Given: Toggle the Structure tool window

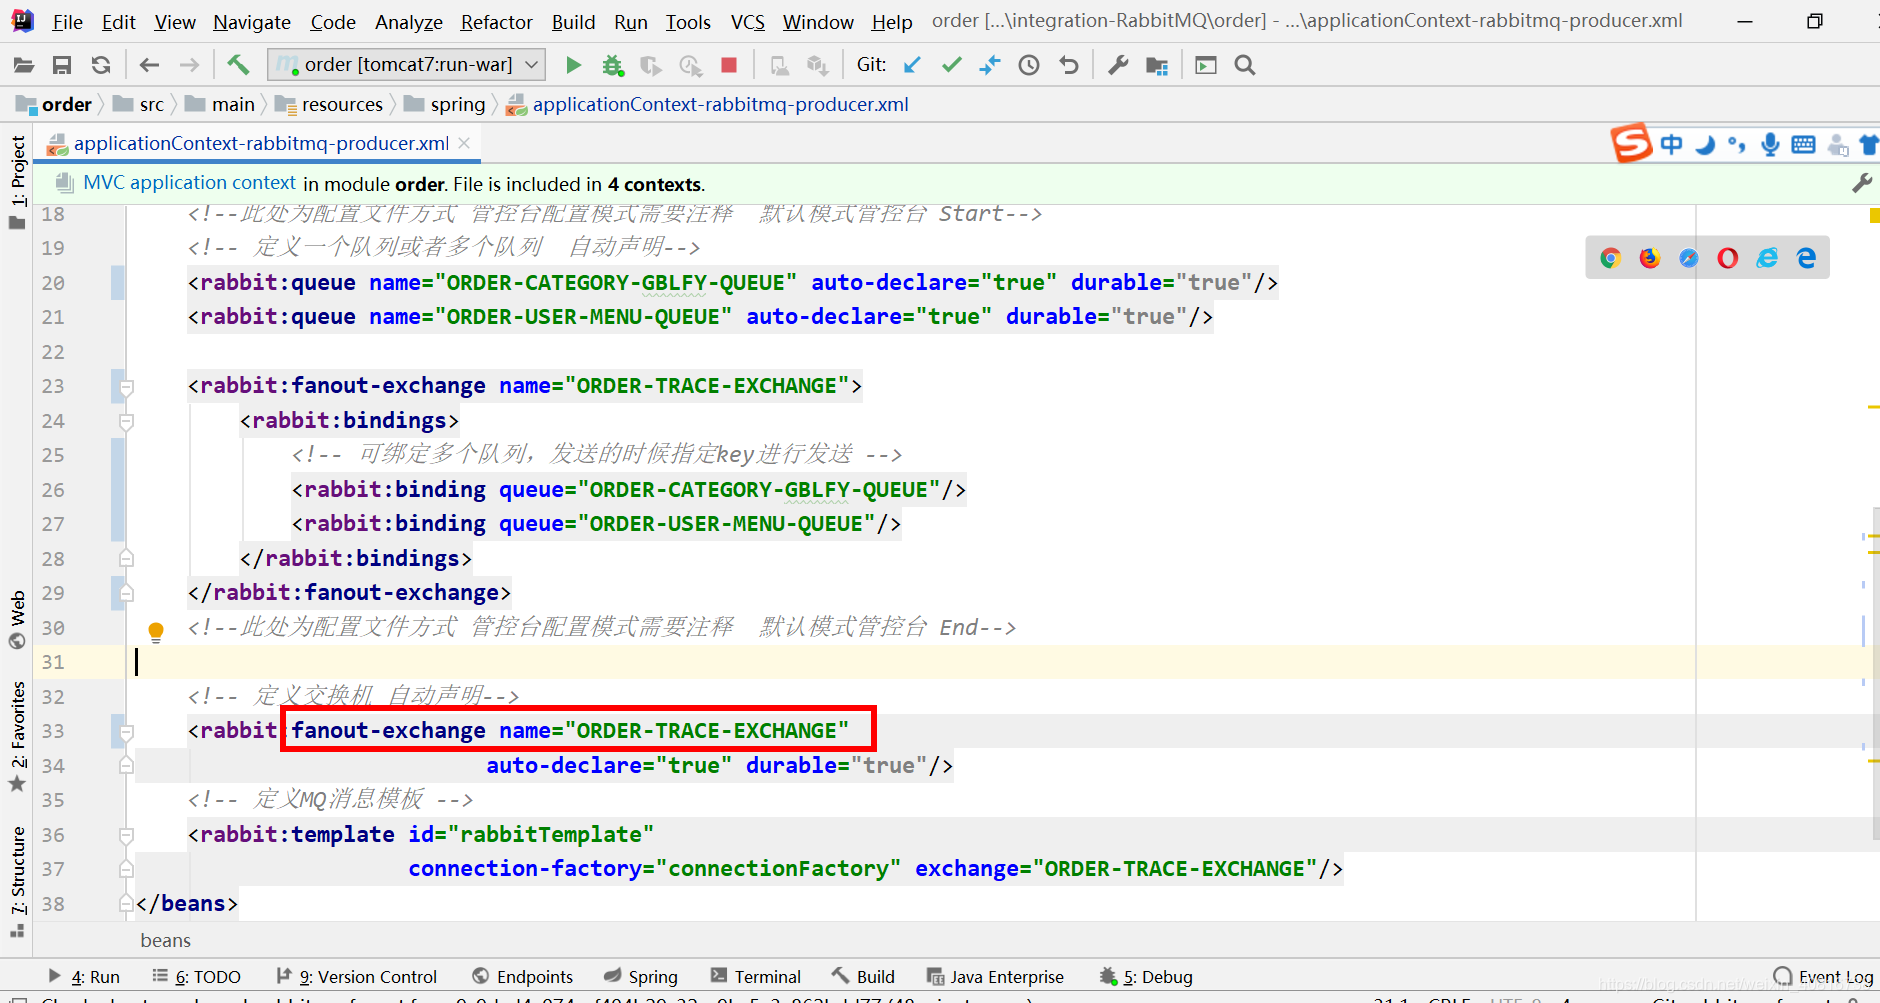Looking at the screenshot, I should tap(17, 882).
